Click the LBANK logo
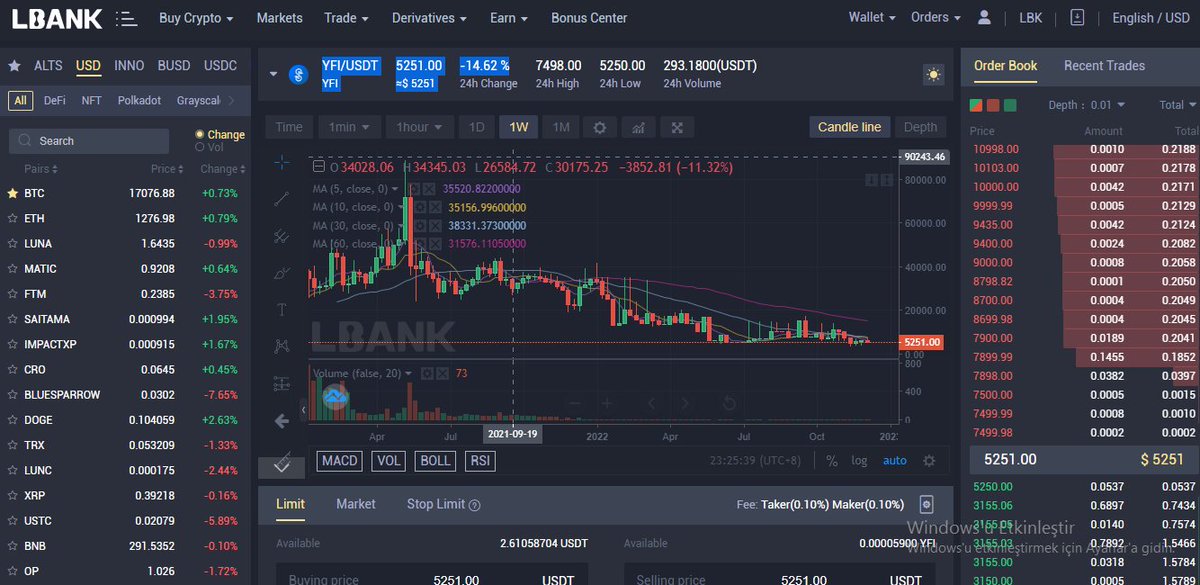This screenshot has width=1200, height=585. pyautogui.click(x=56, y=18)
